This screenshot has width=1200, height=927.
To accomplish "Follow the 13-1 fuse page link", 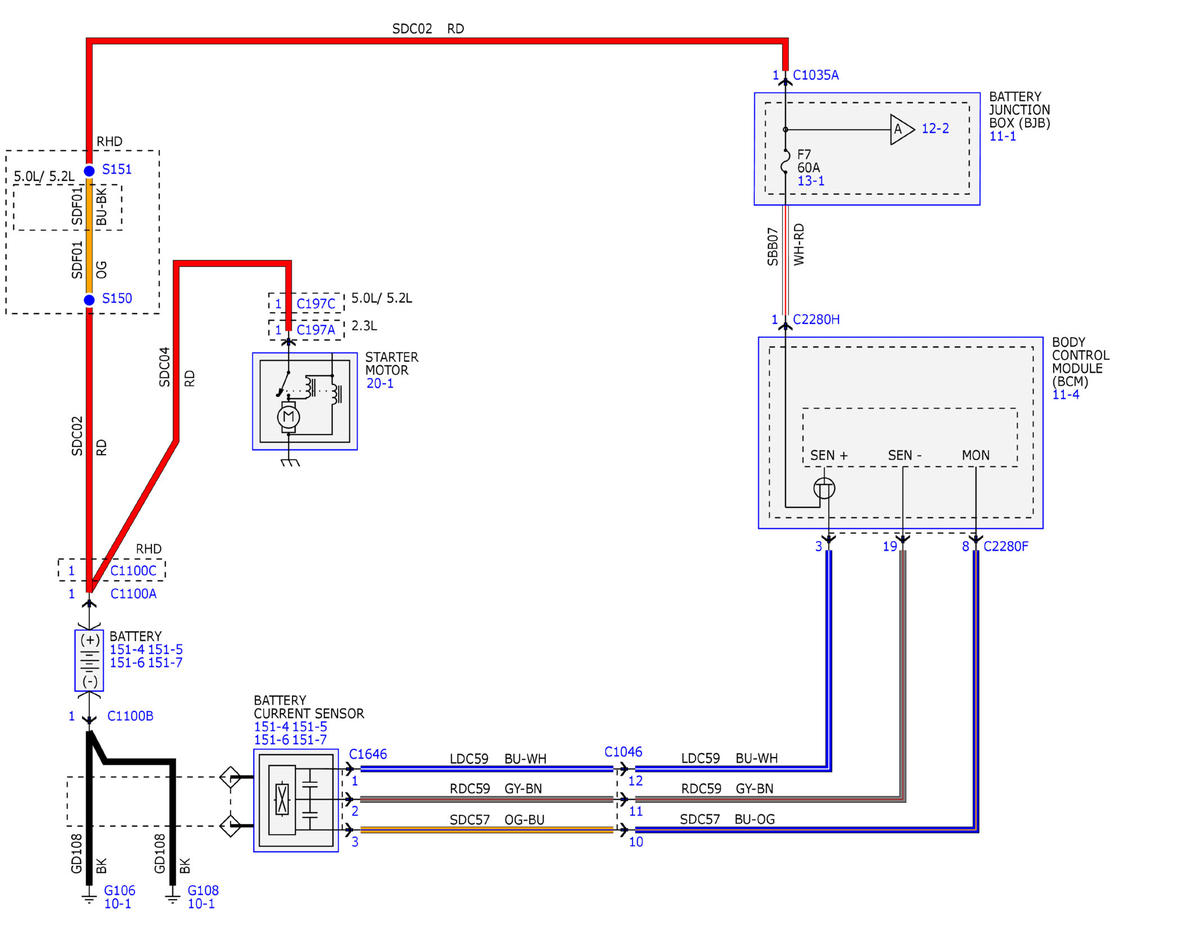I will (811, 181).
